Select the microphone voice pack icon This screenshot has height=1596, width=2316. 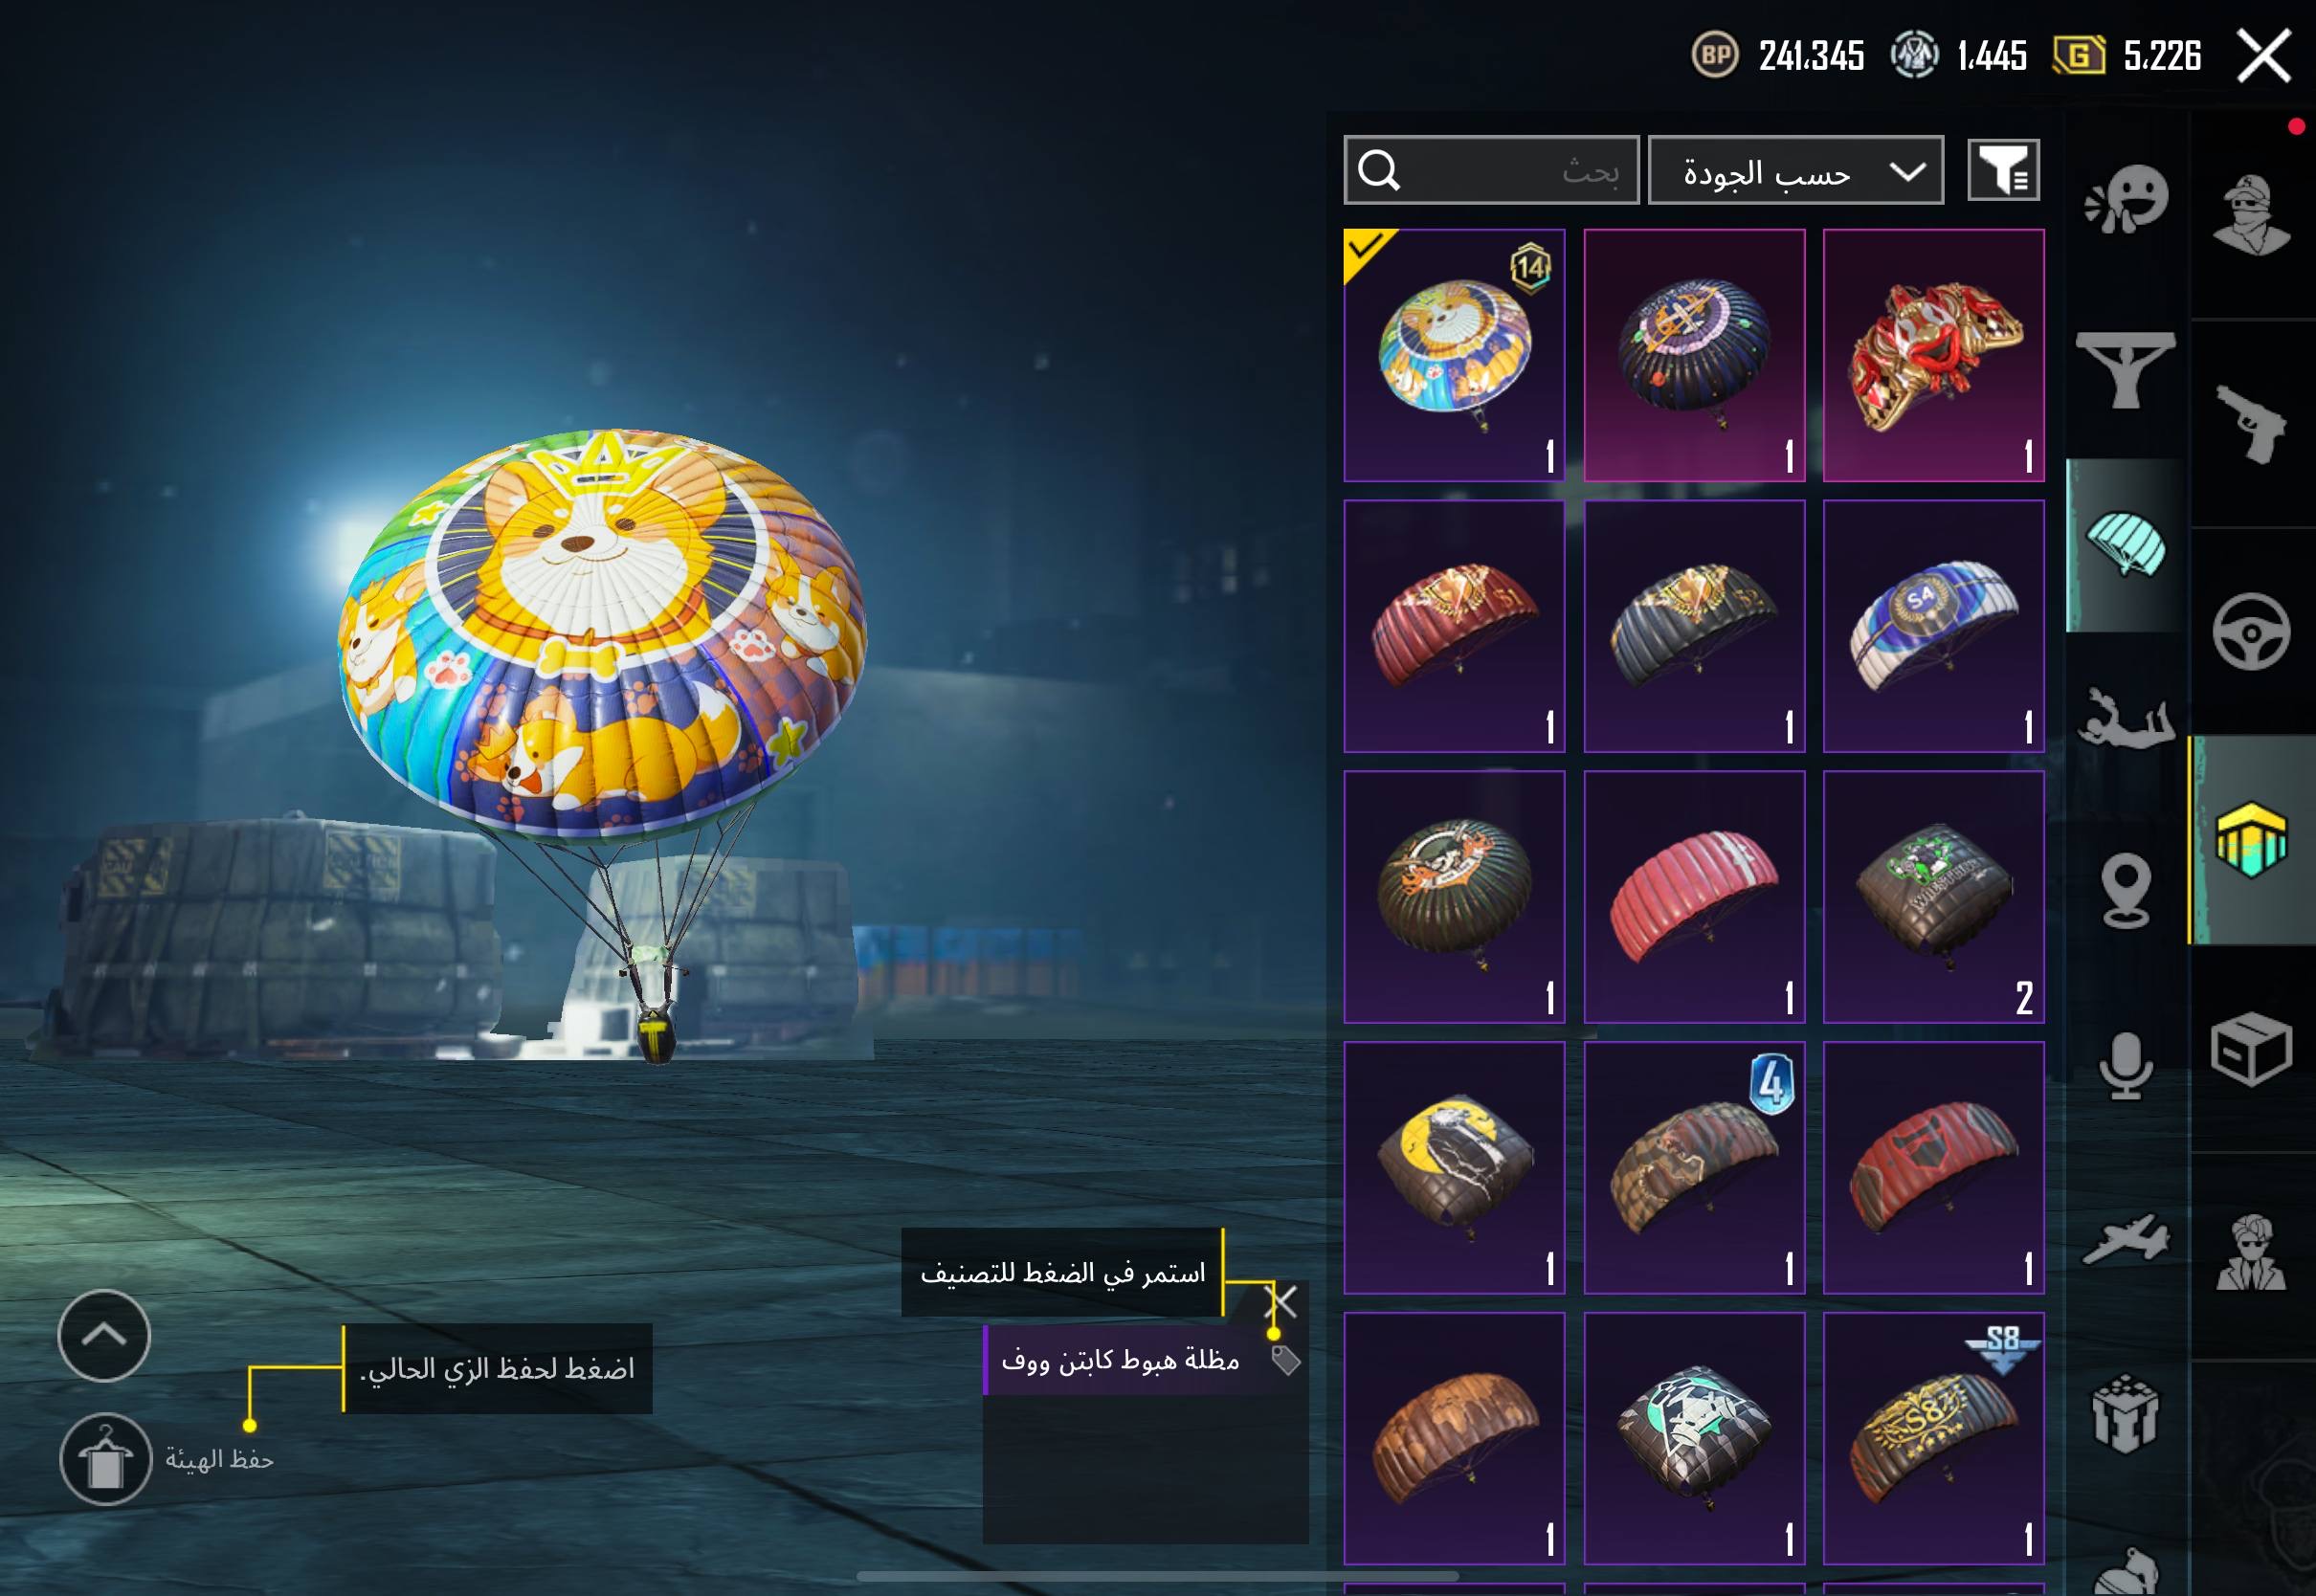[x=2125, y=1066]
